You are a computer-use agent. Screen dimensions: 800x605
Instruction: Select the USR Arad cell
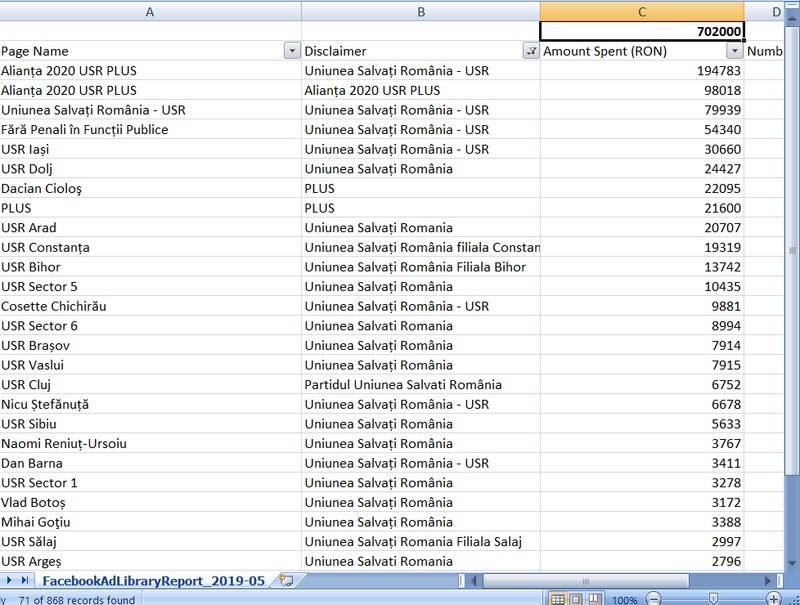coord(150,228)
